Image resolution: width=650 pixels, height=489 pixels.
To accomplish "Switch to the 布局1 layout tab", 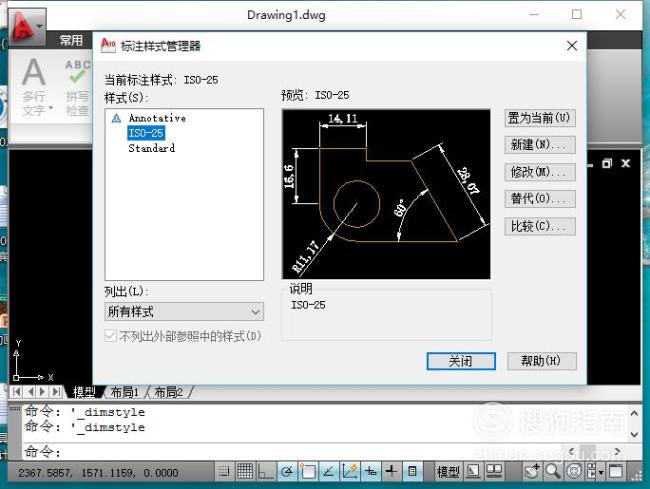I will (x=125, y=392).
